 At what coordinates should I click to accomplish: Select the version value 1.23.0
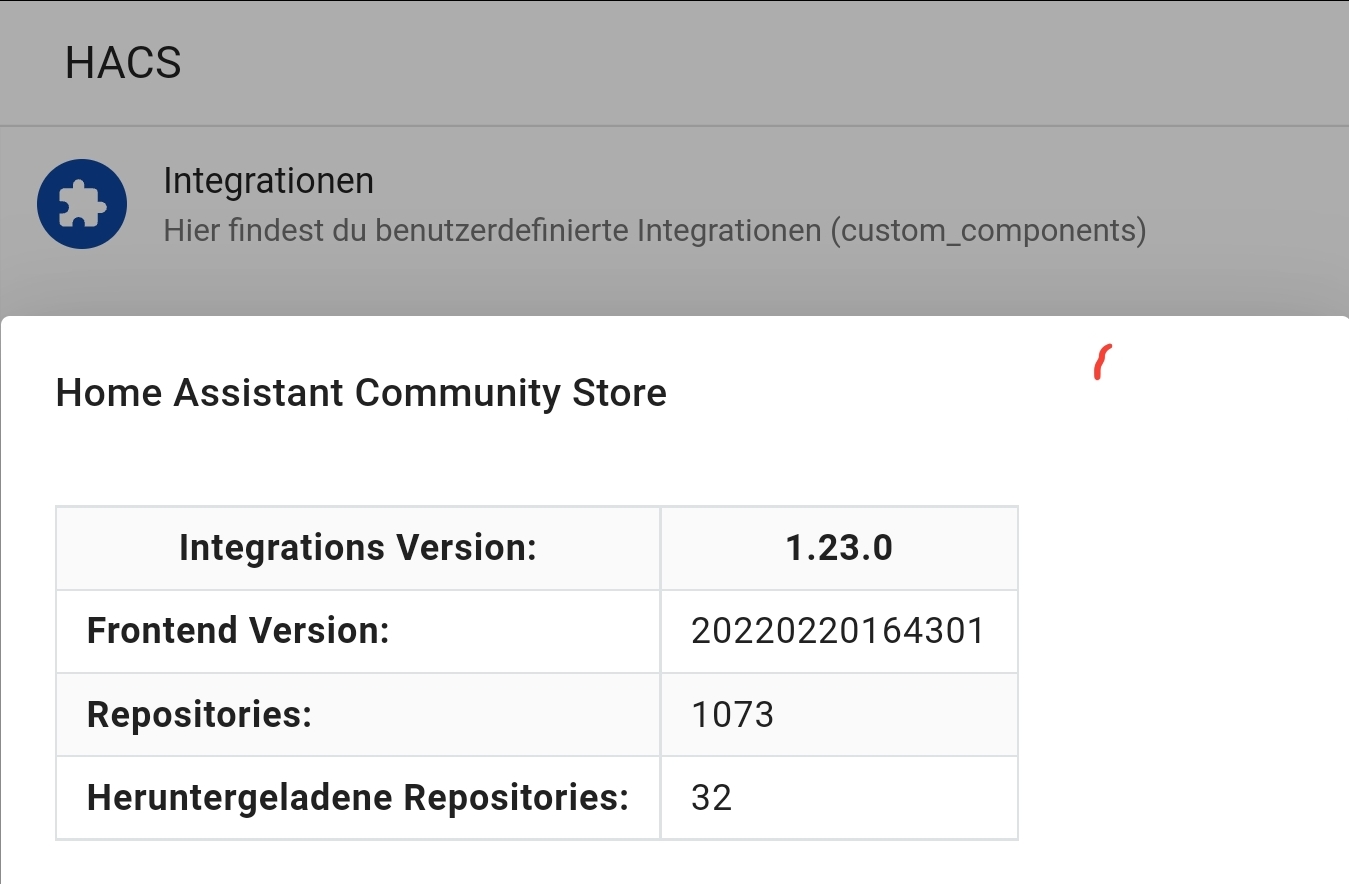tap(839, 548)
